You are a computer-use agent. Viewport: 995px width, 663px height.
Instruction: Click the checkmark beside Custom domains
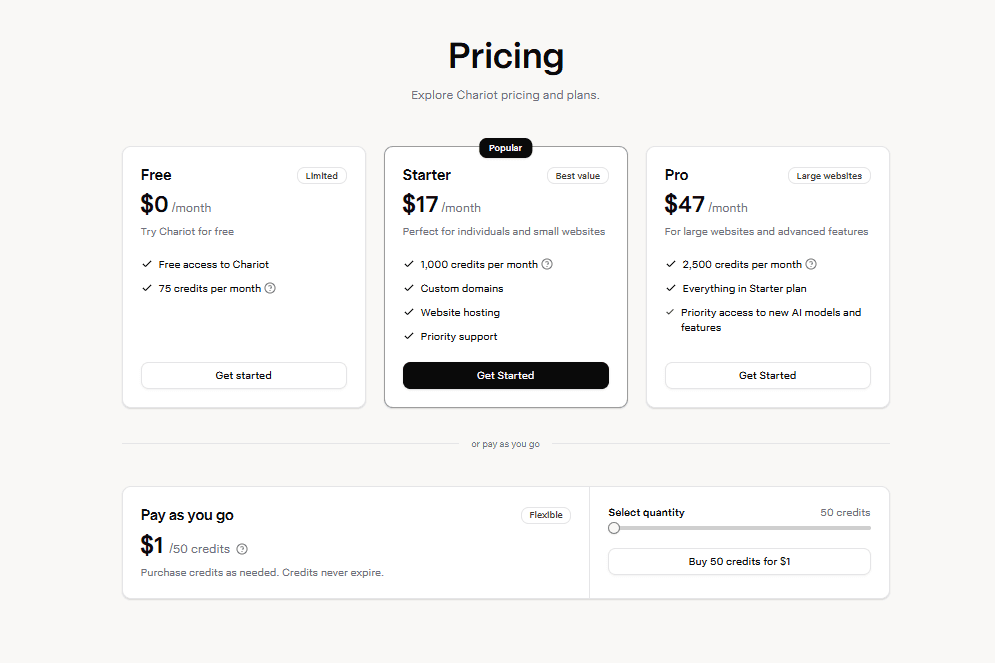409,289
